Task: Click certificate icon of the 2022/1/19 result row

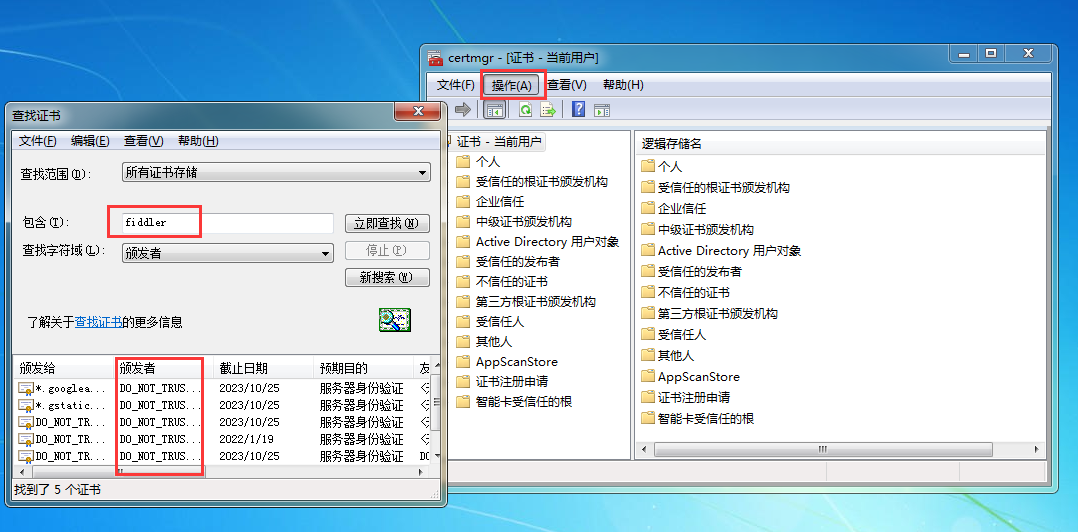Action: [25, 439]
